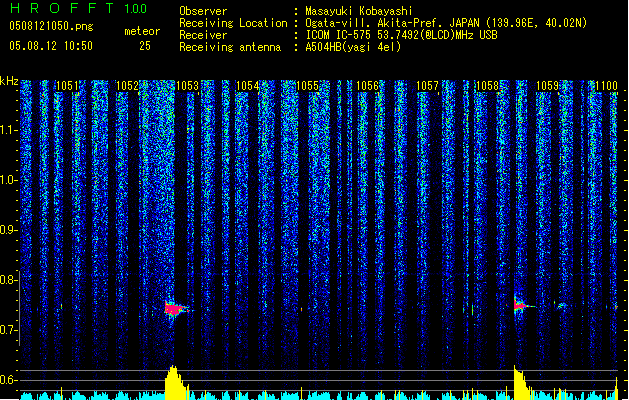Click the file name 0508121050.png
This screenshot has width=629, height=400.
[x=51, y=26]
